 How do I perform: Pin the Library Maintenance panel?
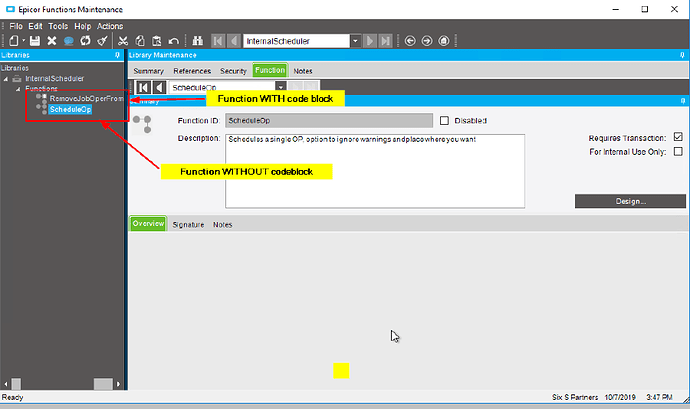click(x=682, y=55)
